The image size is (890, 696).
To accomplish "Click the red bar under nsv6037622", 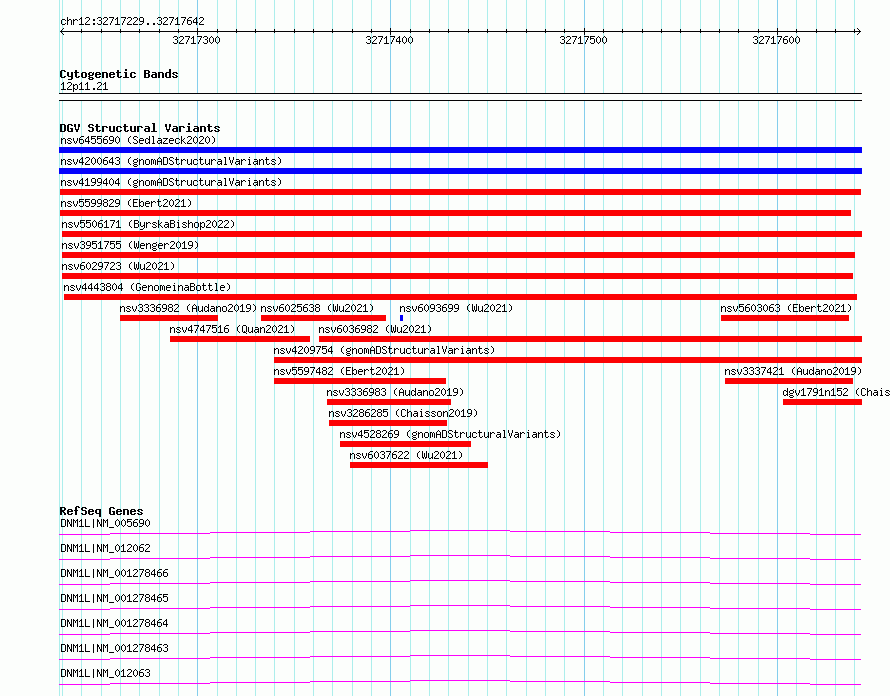I will click(419, 465).
